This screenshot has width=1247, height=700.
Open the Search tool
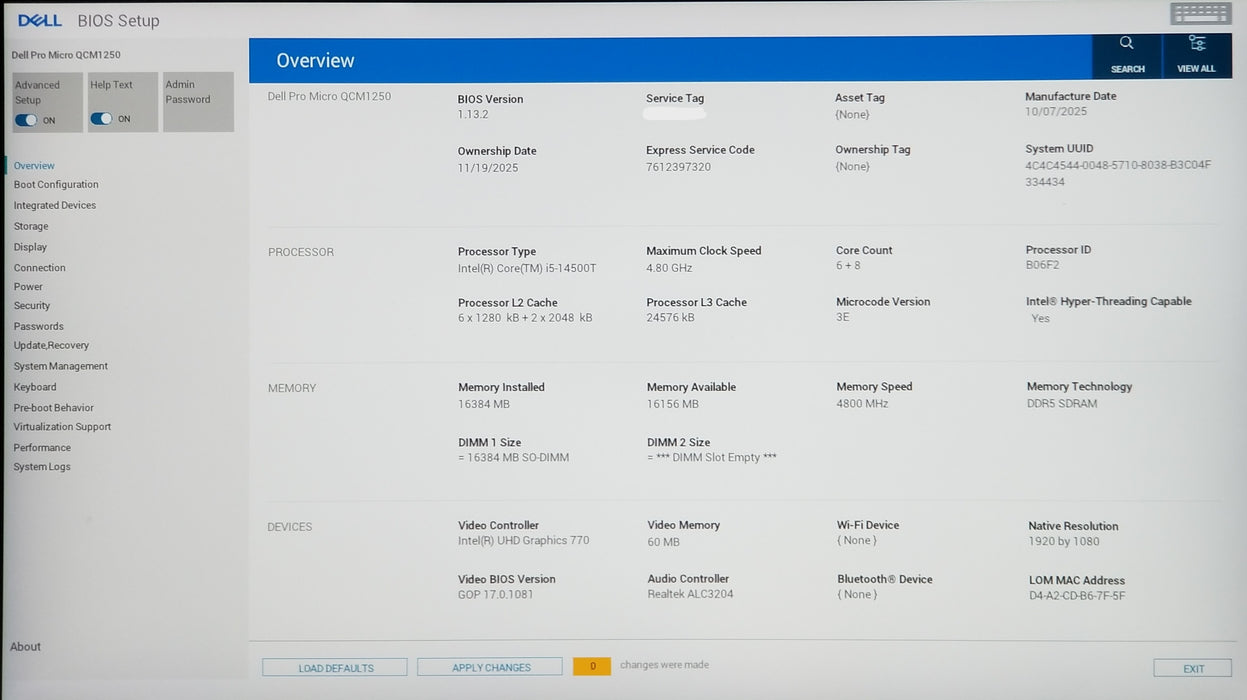point(1127,55)
